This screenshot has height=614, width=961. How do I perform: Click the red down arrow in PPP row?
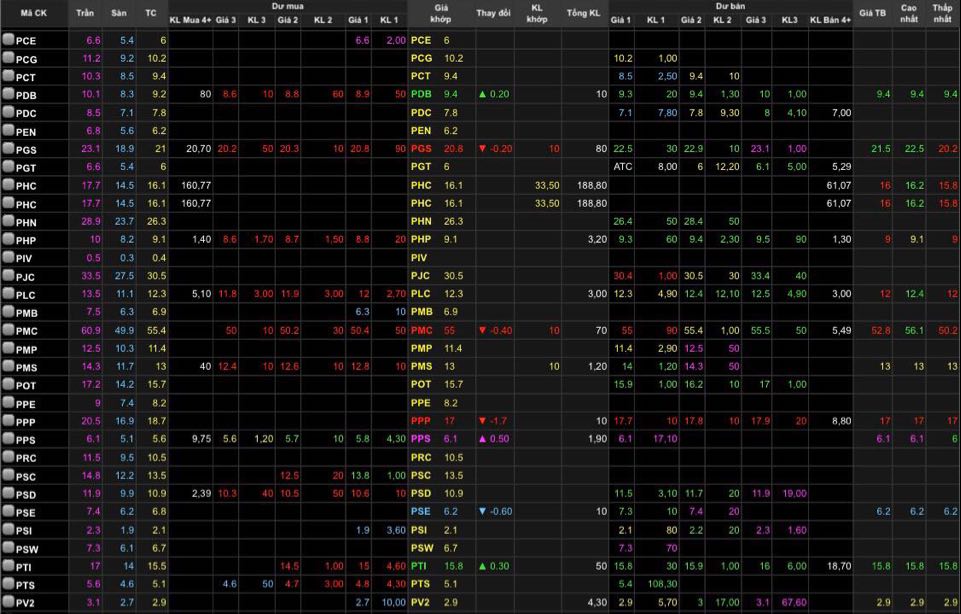[481, 421]
